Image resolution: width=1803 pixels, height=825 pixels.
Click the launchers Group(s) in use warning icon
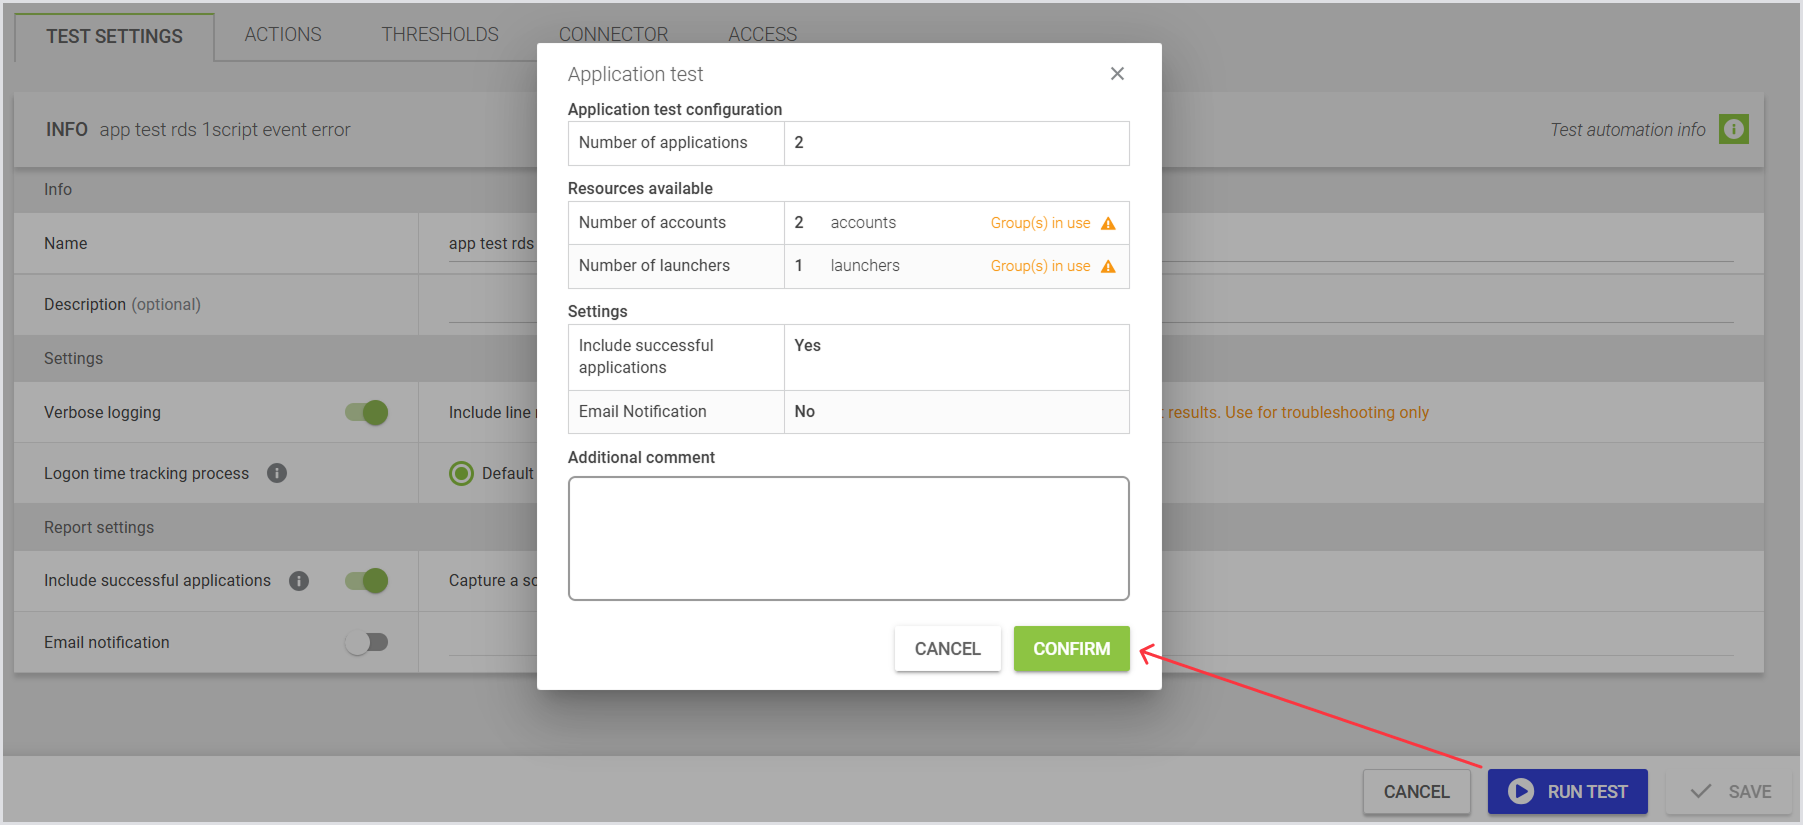click(x=1108, y=266)
